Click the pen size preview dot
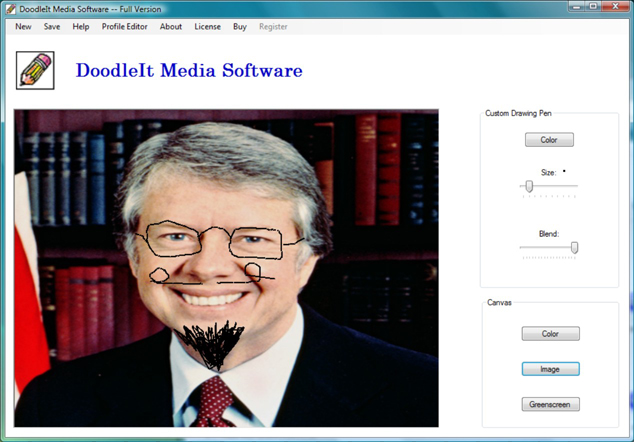The width and height of the screenshot is (634, 442). click(564, 171)
